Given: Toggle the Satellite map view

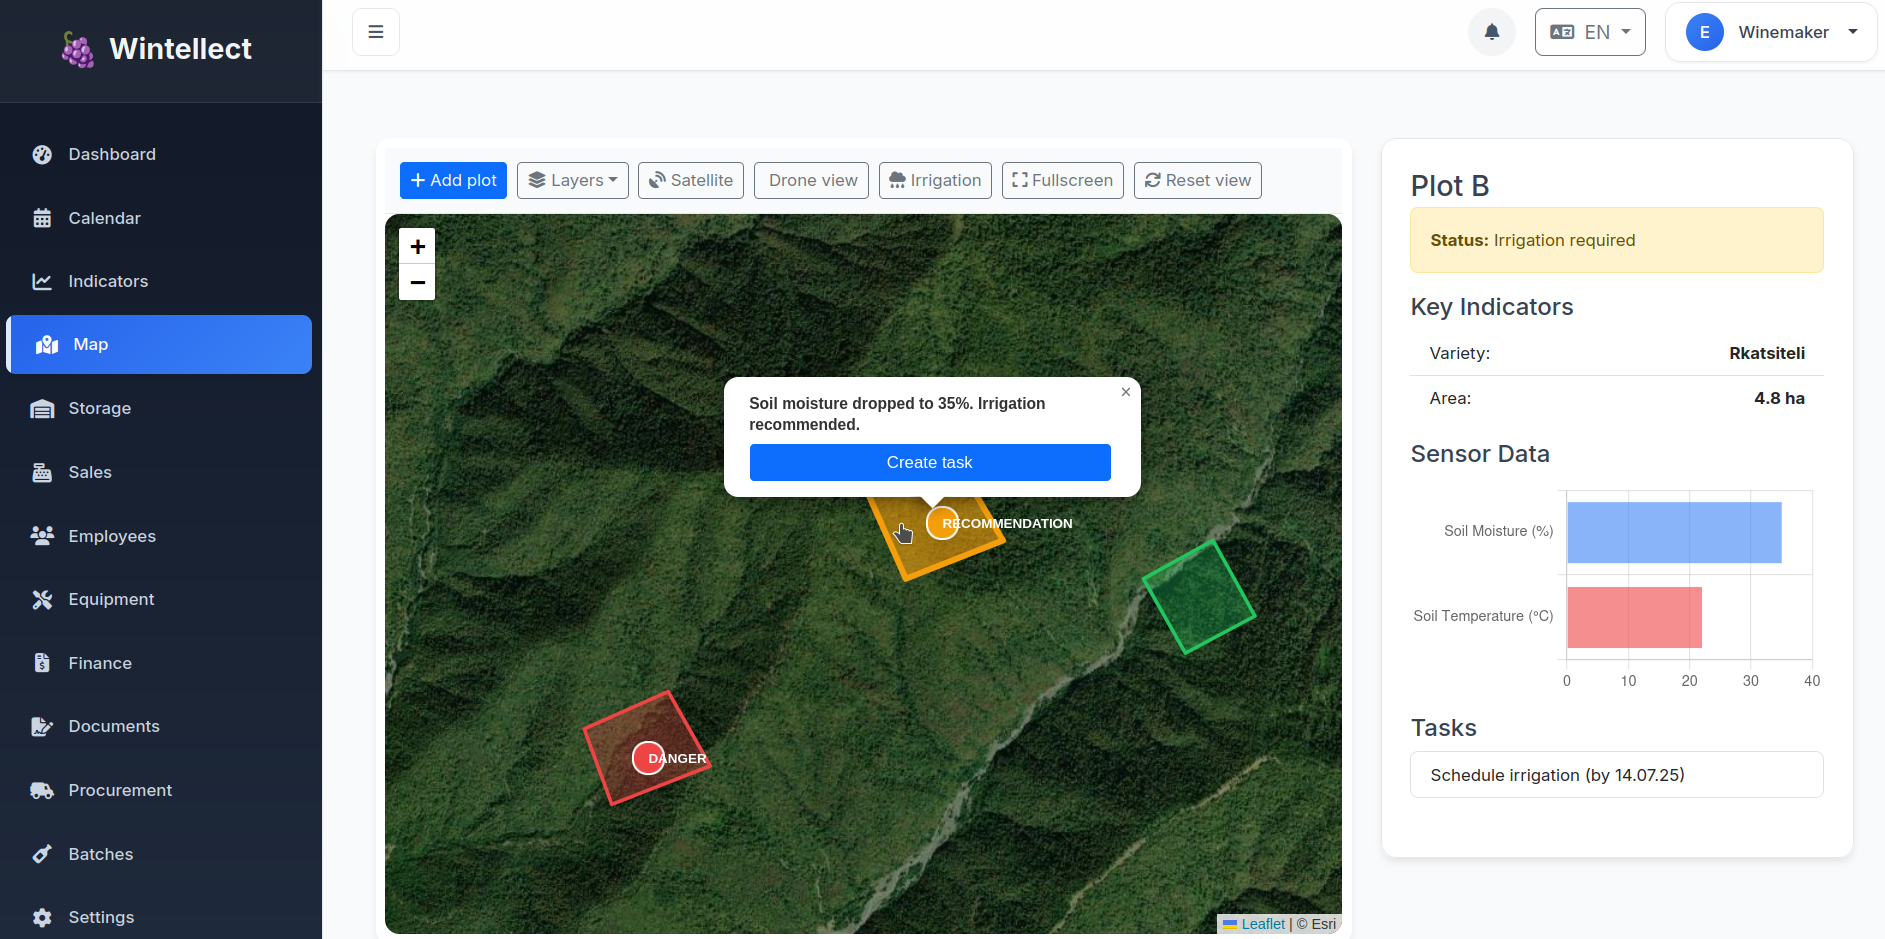Looking at the screenshot, I should click(690, 180).
